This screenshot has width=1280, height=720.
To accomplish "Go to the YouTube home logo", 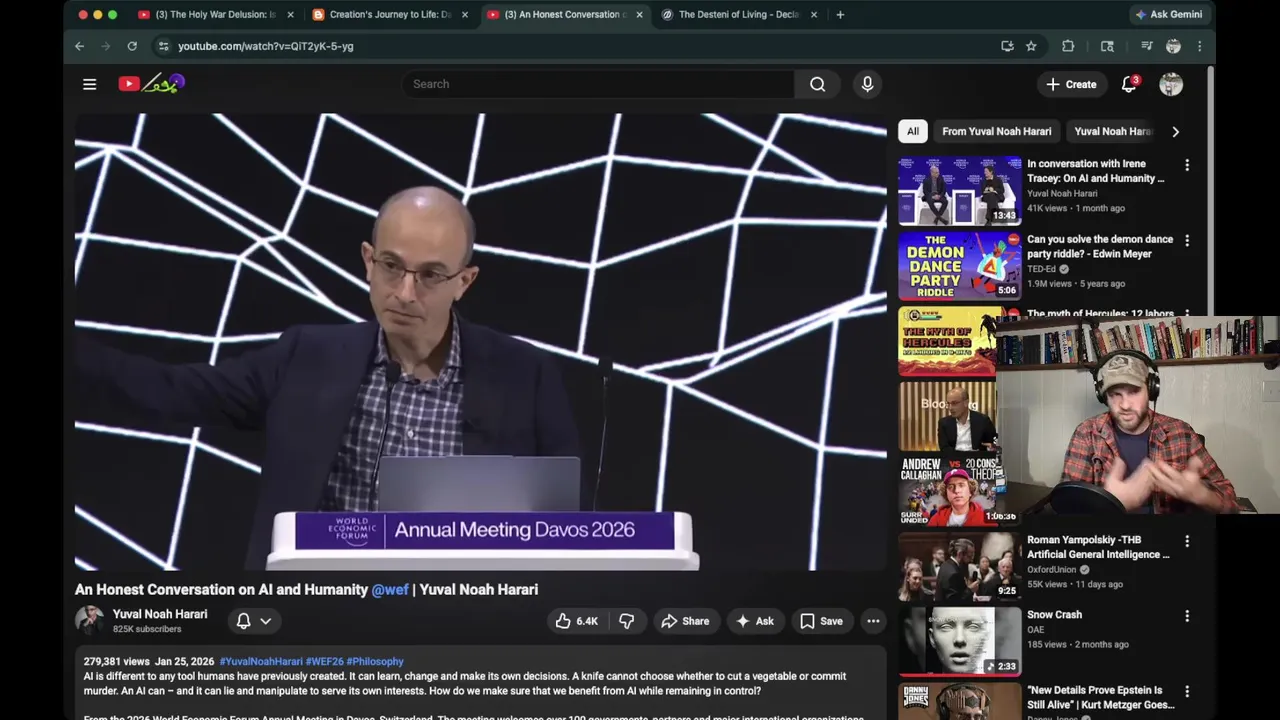I will coord(151,84).
